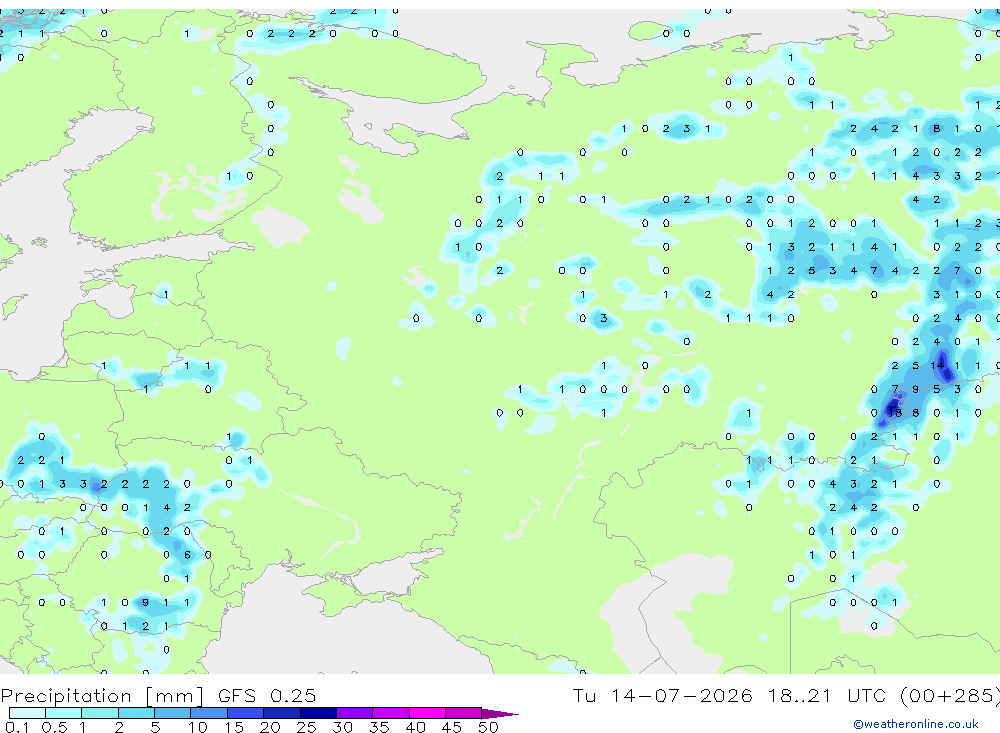The width and height of the screenshot is (1000, 733).
Task: Click the legend tick label '0.1'
Action: 17,727
